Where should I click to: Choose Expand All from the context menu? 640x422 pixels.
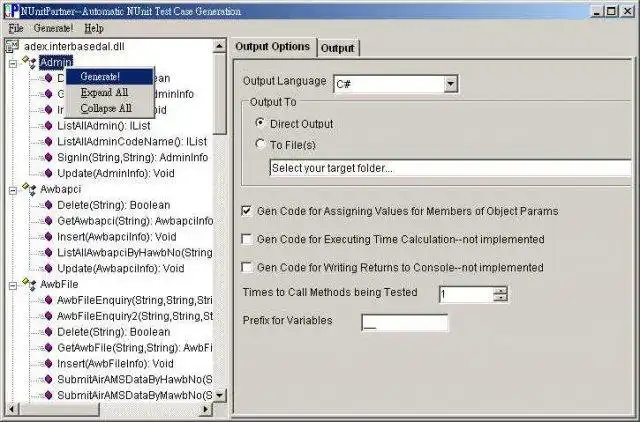[x=109, y=93]
